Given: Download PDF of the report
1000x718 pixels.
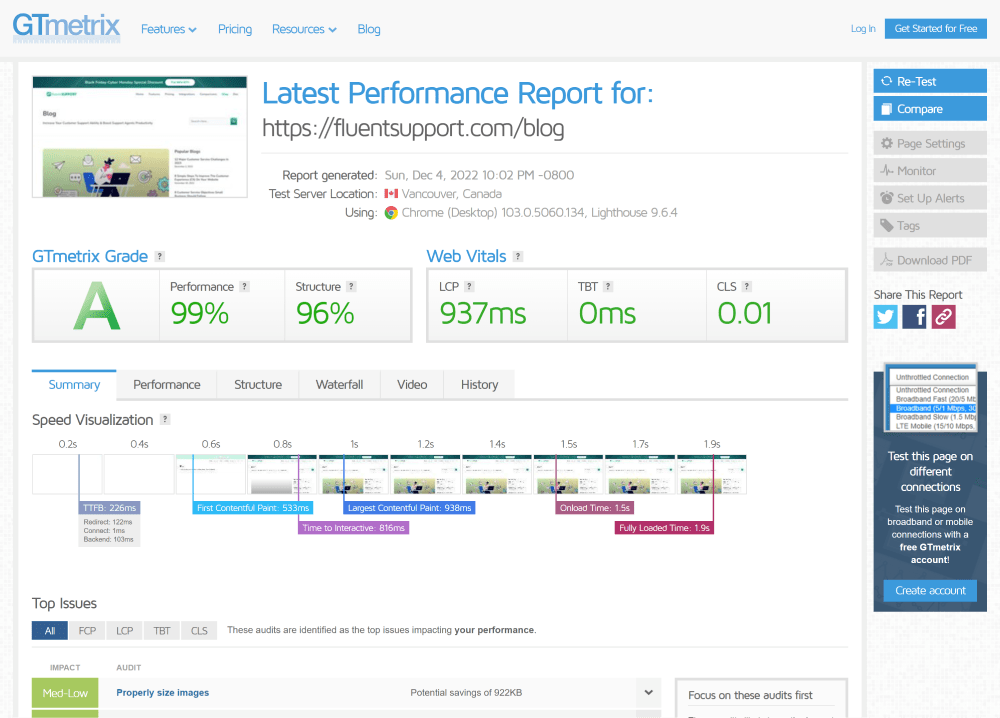Looking at the screenshot, I should coord(930,260).
